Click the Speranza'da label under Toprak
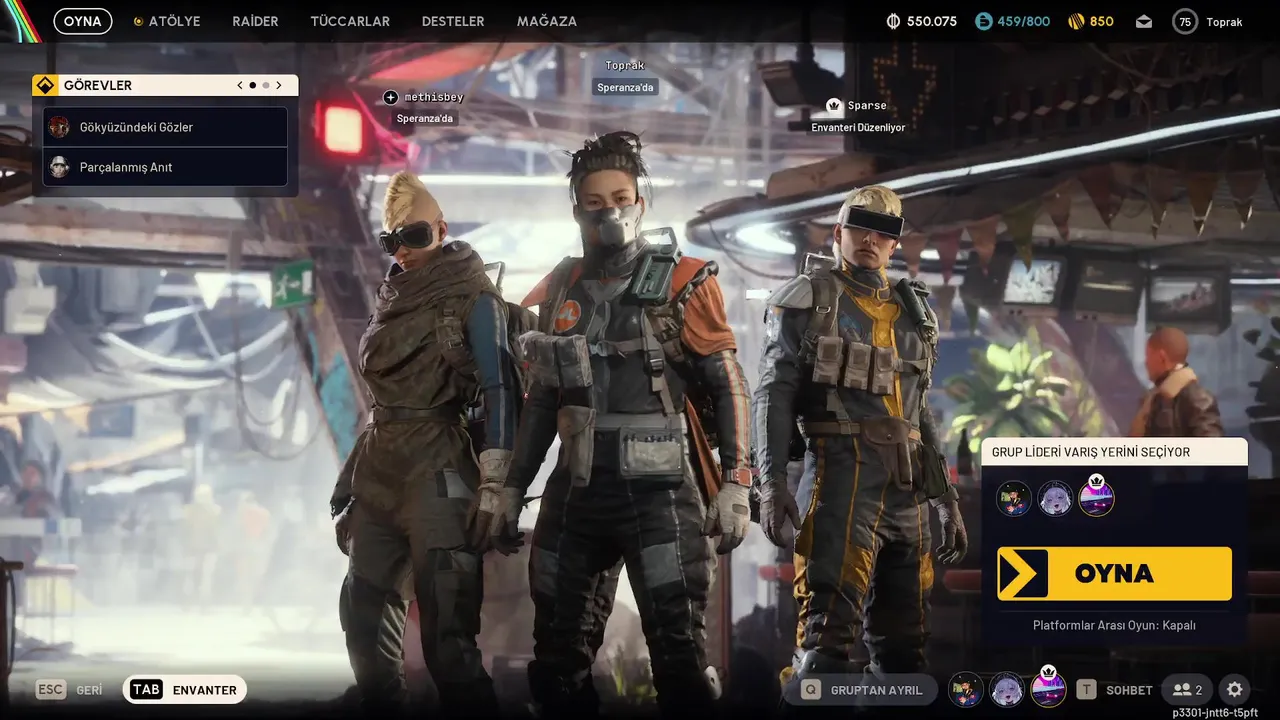The image size is (1280, 720). [625, 87]
